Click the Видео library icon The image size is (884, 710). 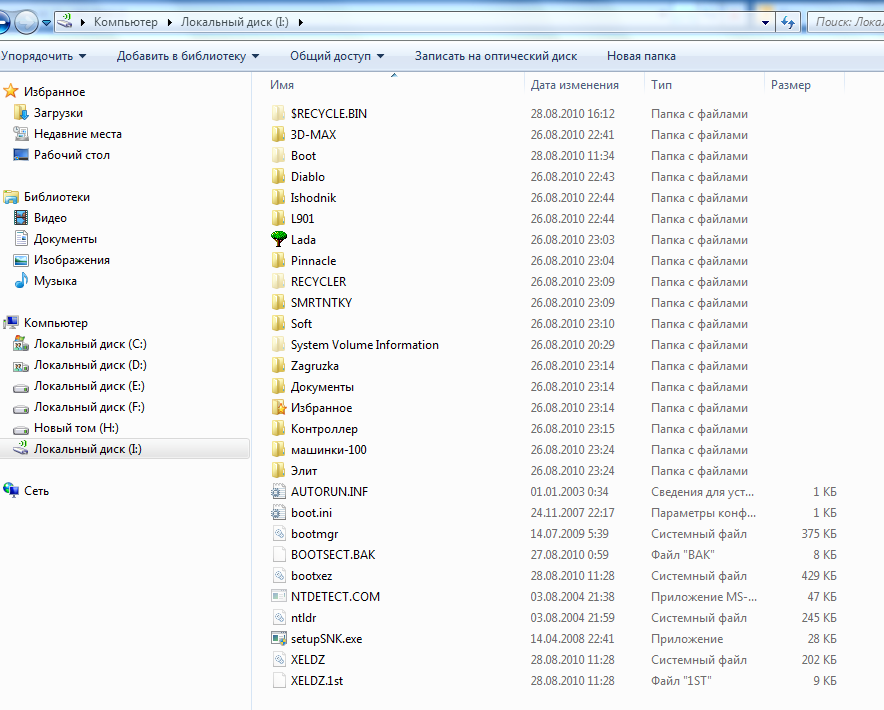point(21,218)
